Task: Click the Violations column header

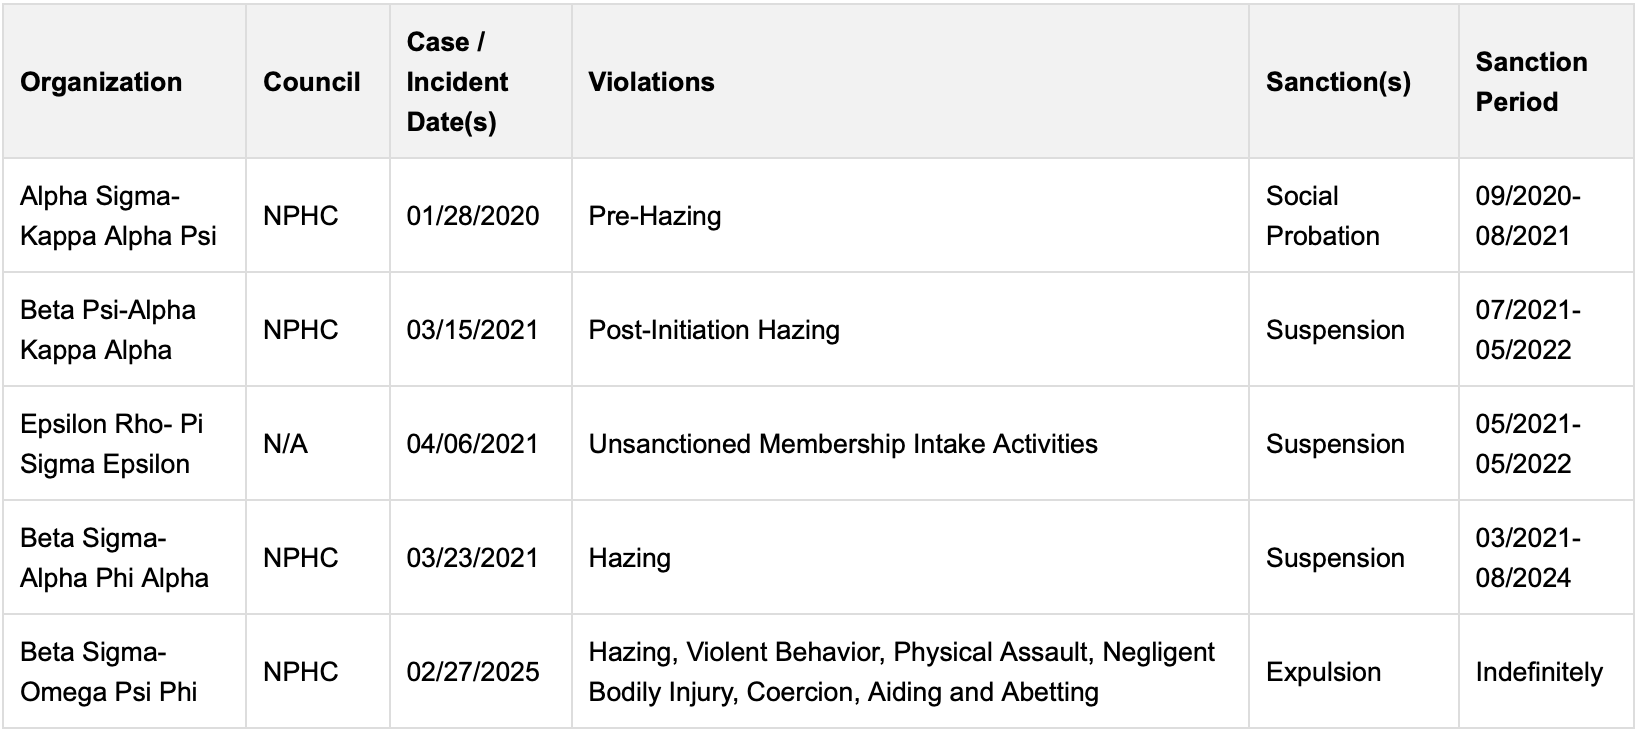Action: (x=651, y=82)
